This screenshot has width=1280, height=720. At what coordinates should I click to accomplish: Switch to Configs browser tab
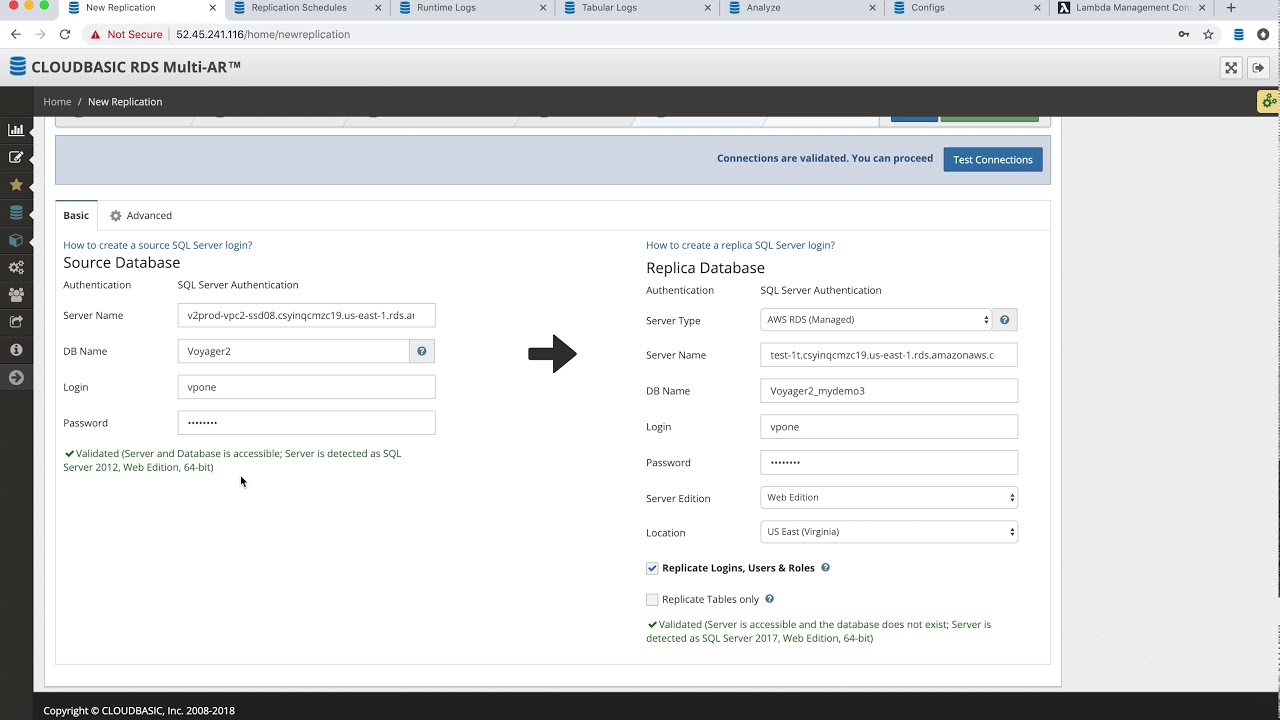tap(927, 8)
